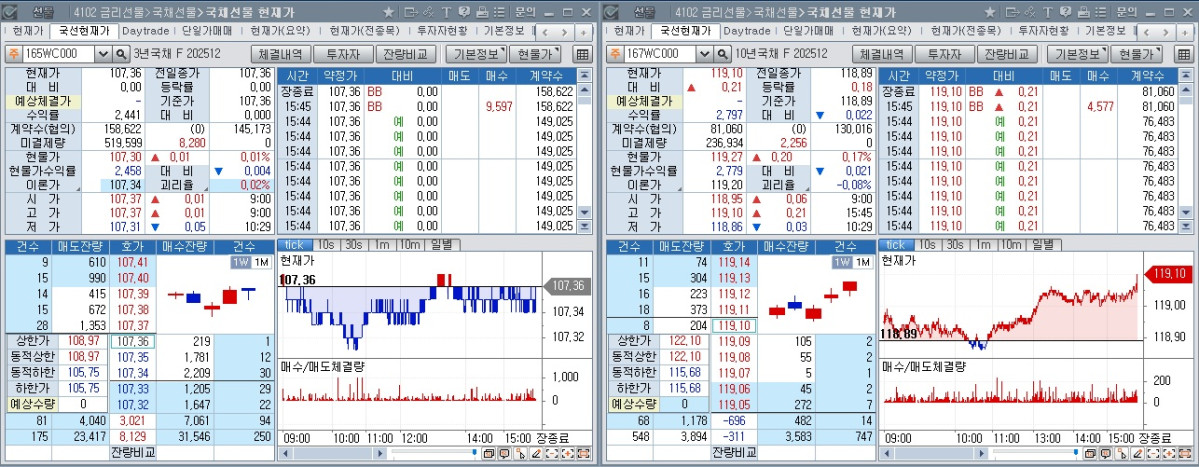Click export arrow icon in right window title bar
Screen dimensions: 1199x467
1012,12
